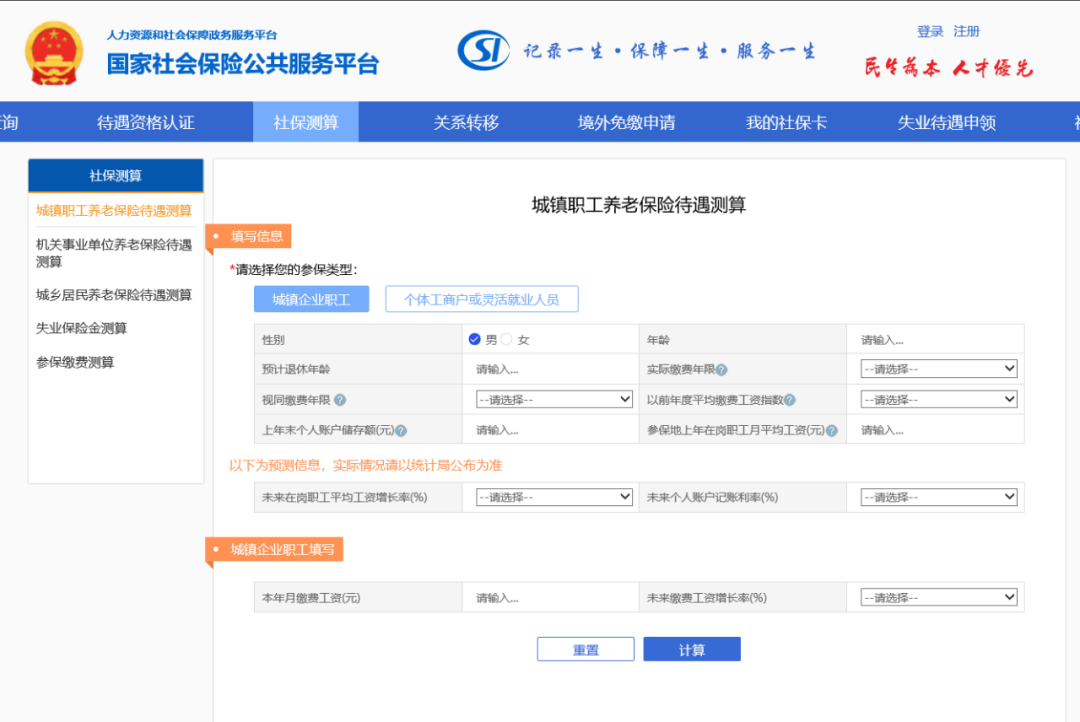Open the 我的社保卡 menu item
This screenshot has width=1080, height=722.
coord(783,121)
